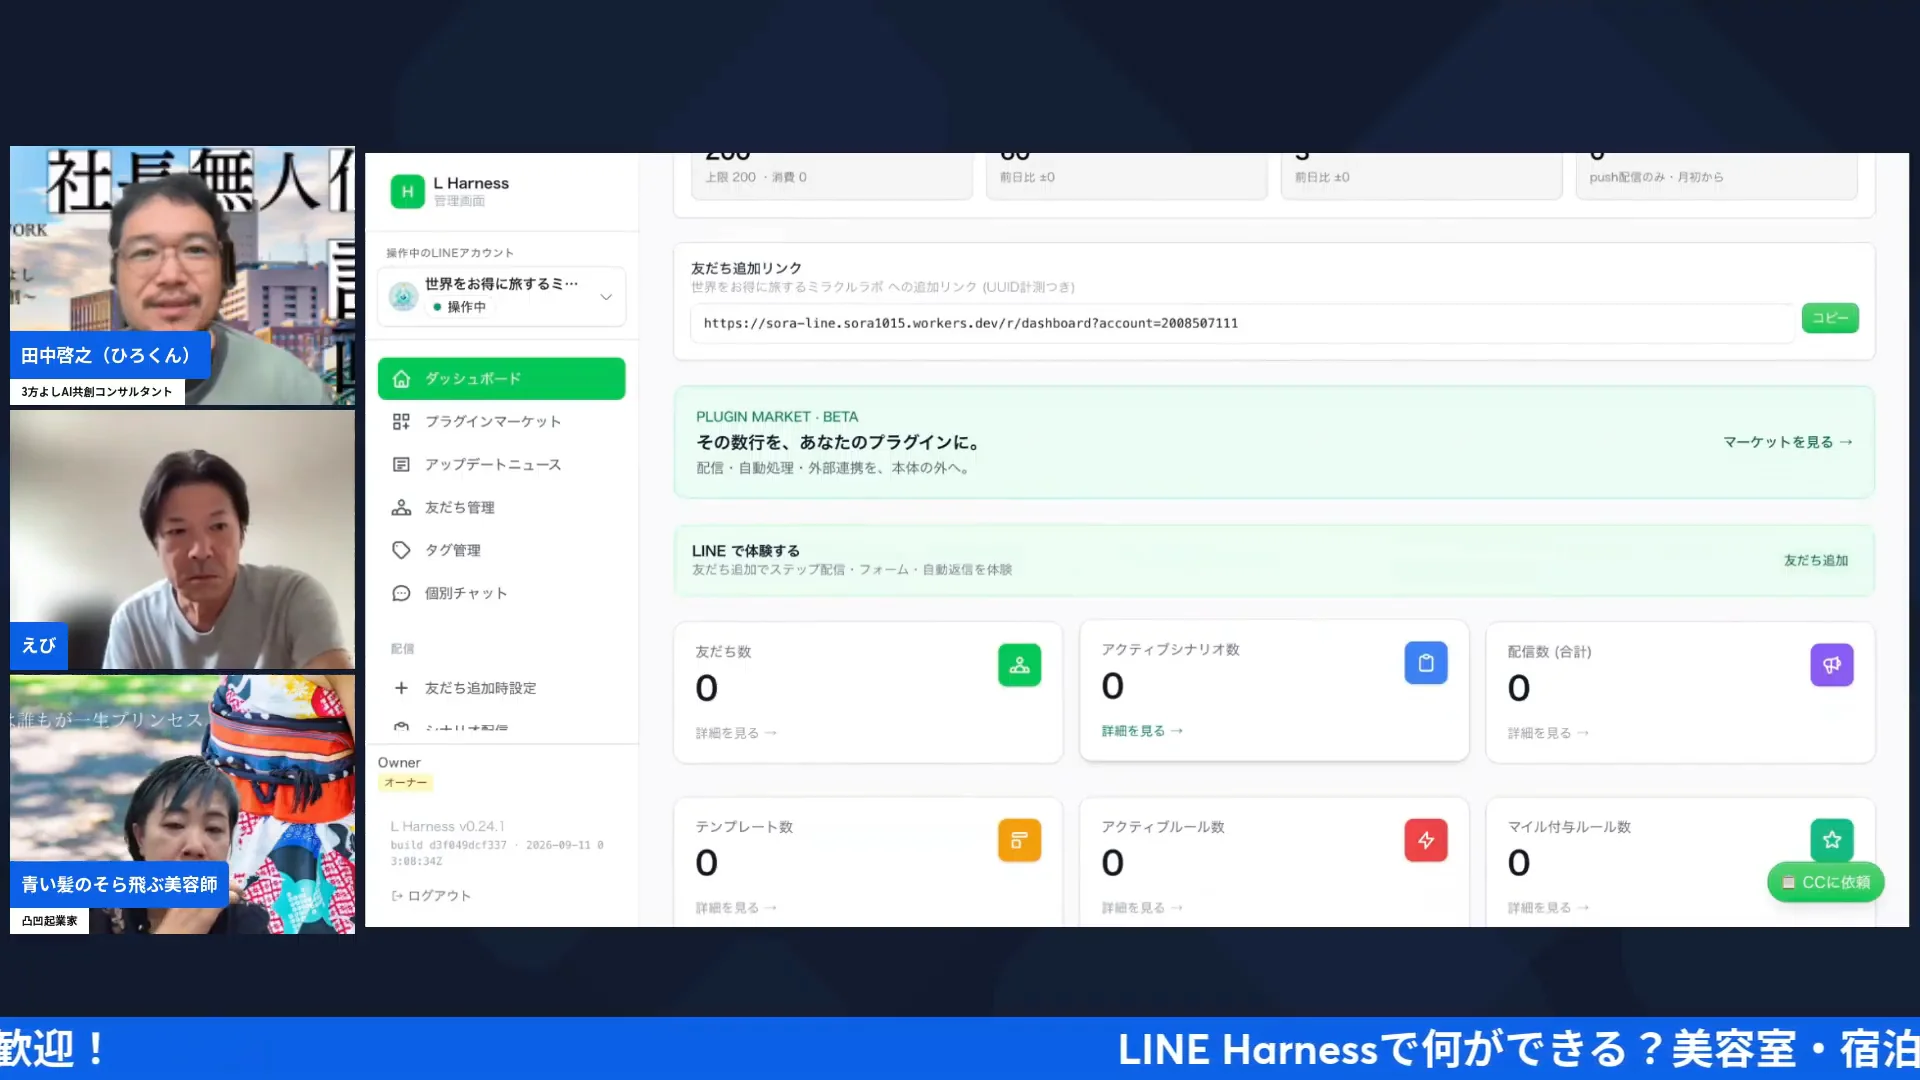Click the blue アクティブシナリオ数 clipboard icon

click(x=1426, y=663)
